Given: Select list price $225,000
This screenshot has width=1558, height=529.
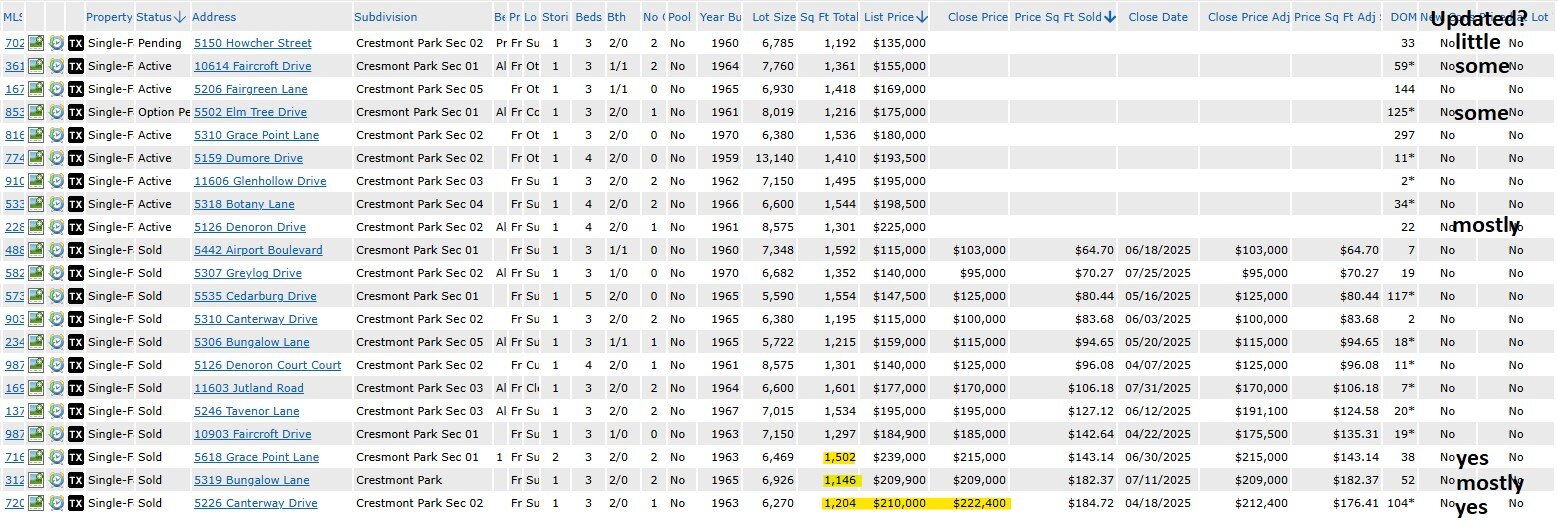Looking at the screenshot, I should point(899,227).
